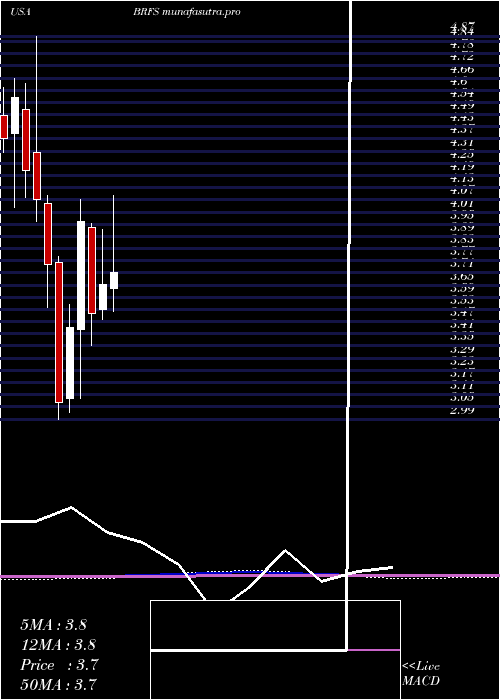The height and width of the screenshot is (700, 500).
Task: Click the 4.07 price axis label
Action: pyautogui.click(x=462, y=191)
